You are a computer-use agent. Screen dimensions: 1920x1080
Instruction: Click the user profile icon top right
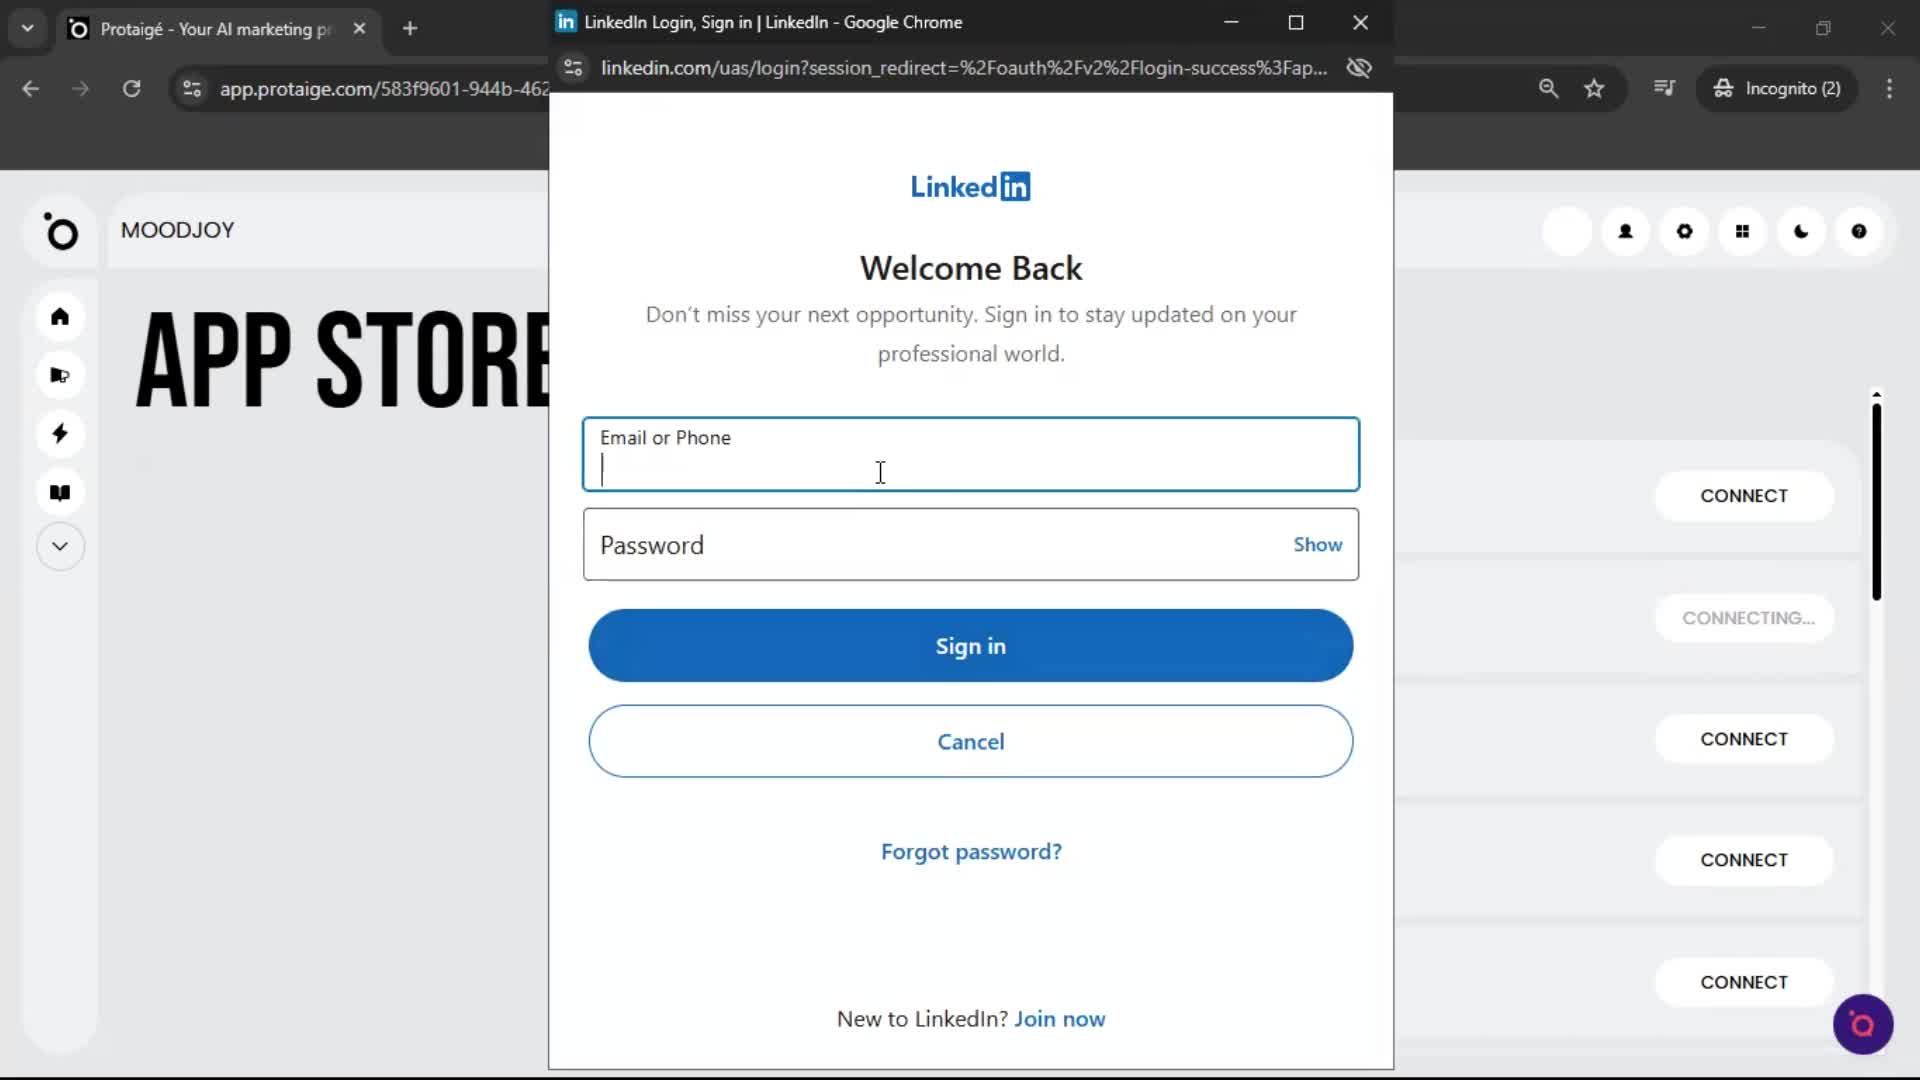coord(1625,231)
